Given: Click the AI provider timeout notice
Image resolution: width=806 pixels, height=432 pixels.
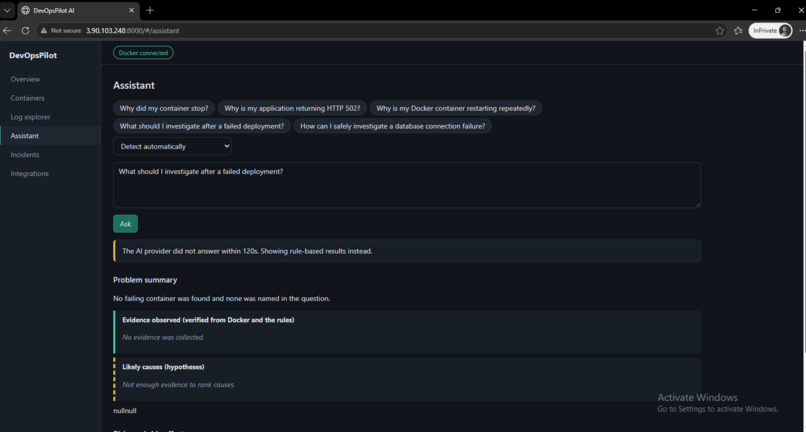Looking at the screenshot, I should 407,251.
